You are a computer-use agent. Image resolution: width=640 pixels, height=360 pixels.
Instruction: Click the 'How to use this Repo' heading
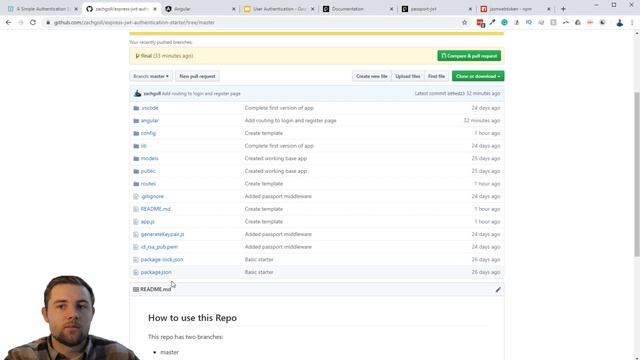pyautogui.click(x=192, y=318)
